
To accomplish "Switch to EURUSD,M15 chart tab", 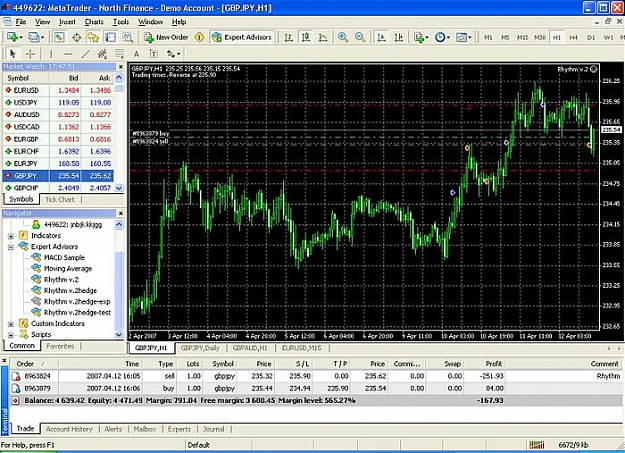I will [301, 348].
